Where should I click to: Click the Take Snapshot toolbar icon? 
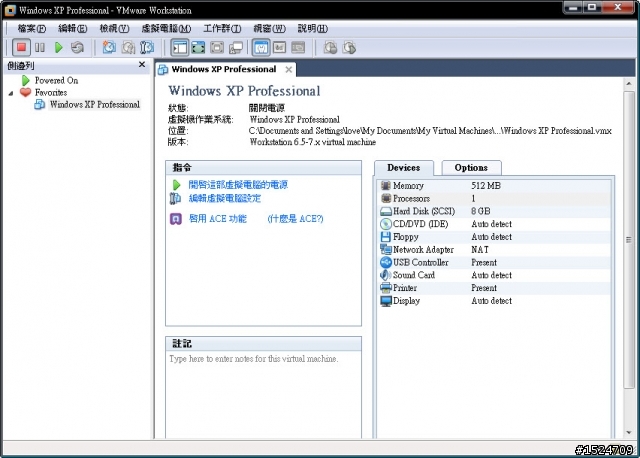point(109,48)
